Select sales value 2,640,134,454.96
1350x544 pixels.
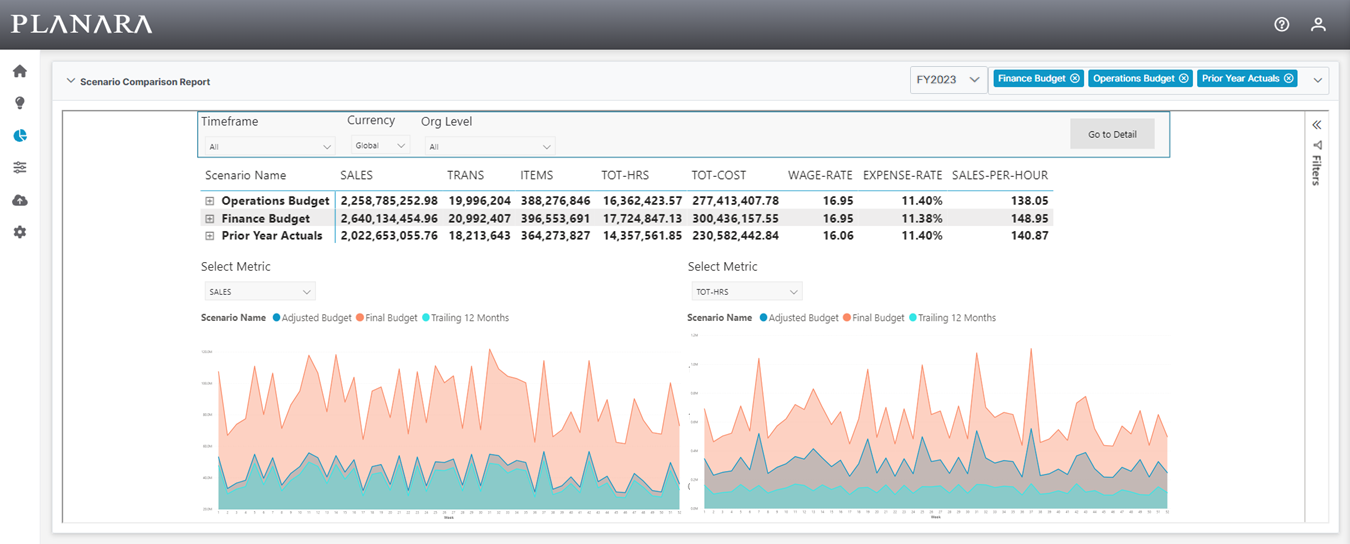click(389, 218)
